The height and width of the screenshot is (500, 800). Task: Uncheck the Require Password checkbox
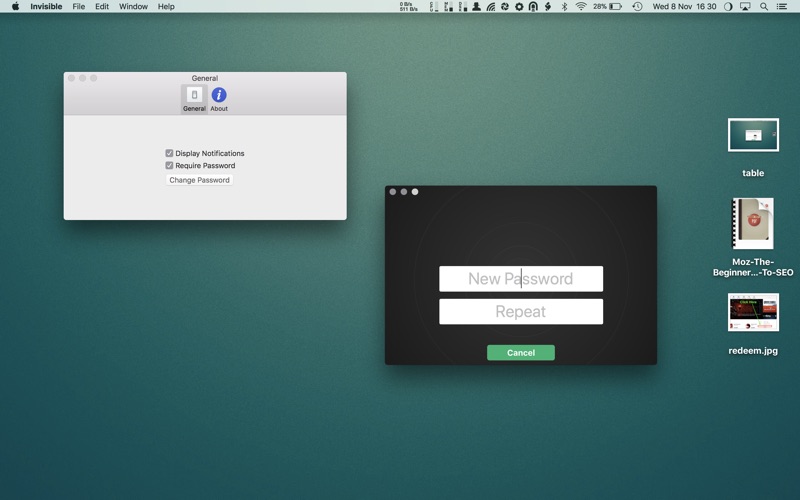click(x=169, y=165)
